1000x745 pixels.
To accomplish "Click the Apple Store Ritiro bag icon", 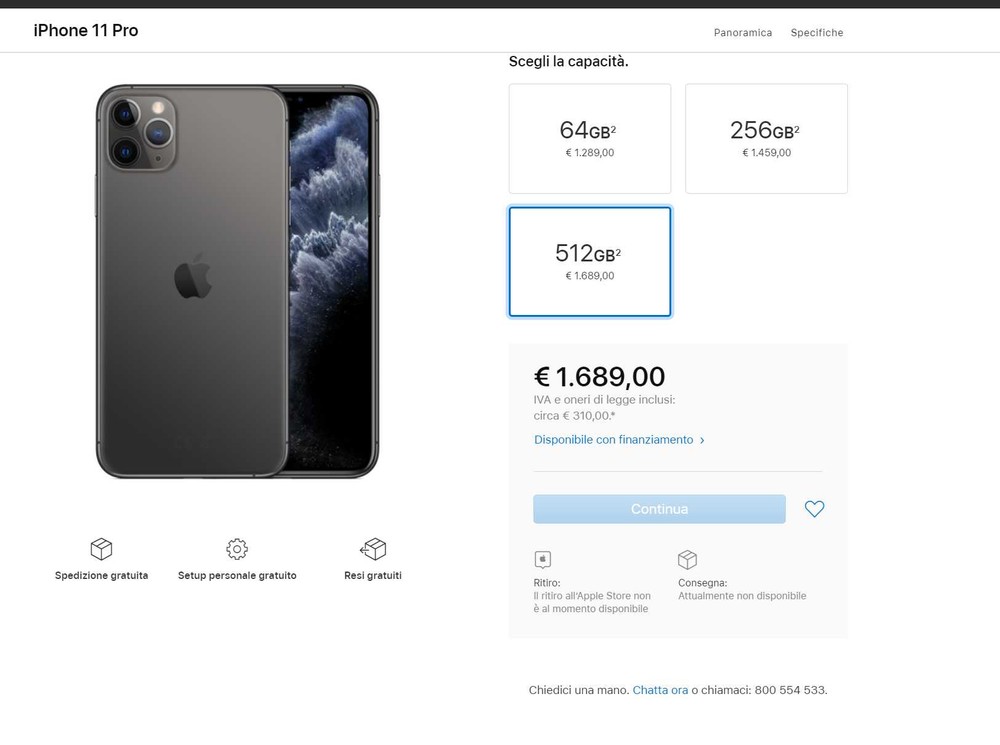I will 543,559.
